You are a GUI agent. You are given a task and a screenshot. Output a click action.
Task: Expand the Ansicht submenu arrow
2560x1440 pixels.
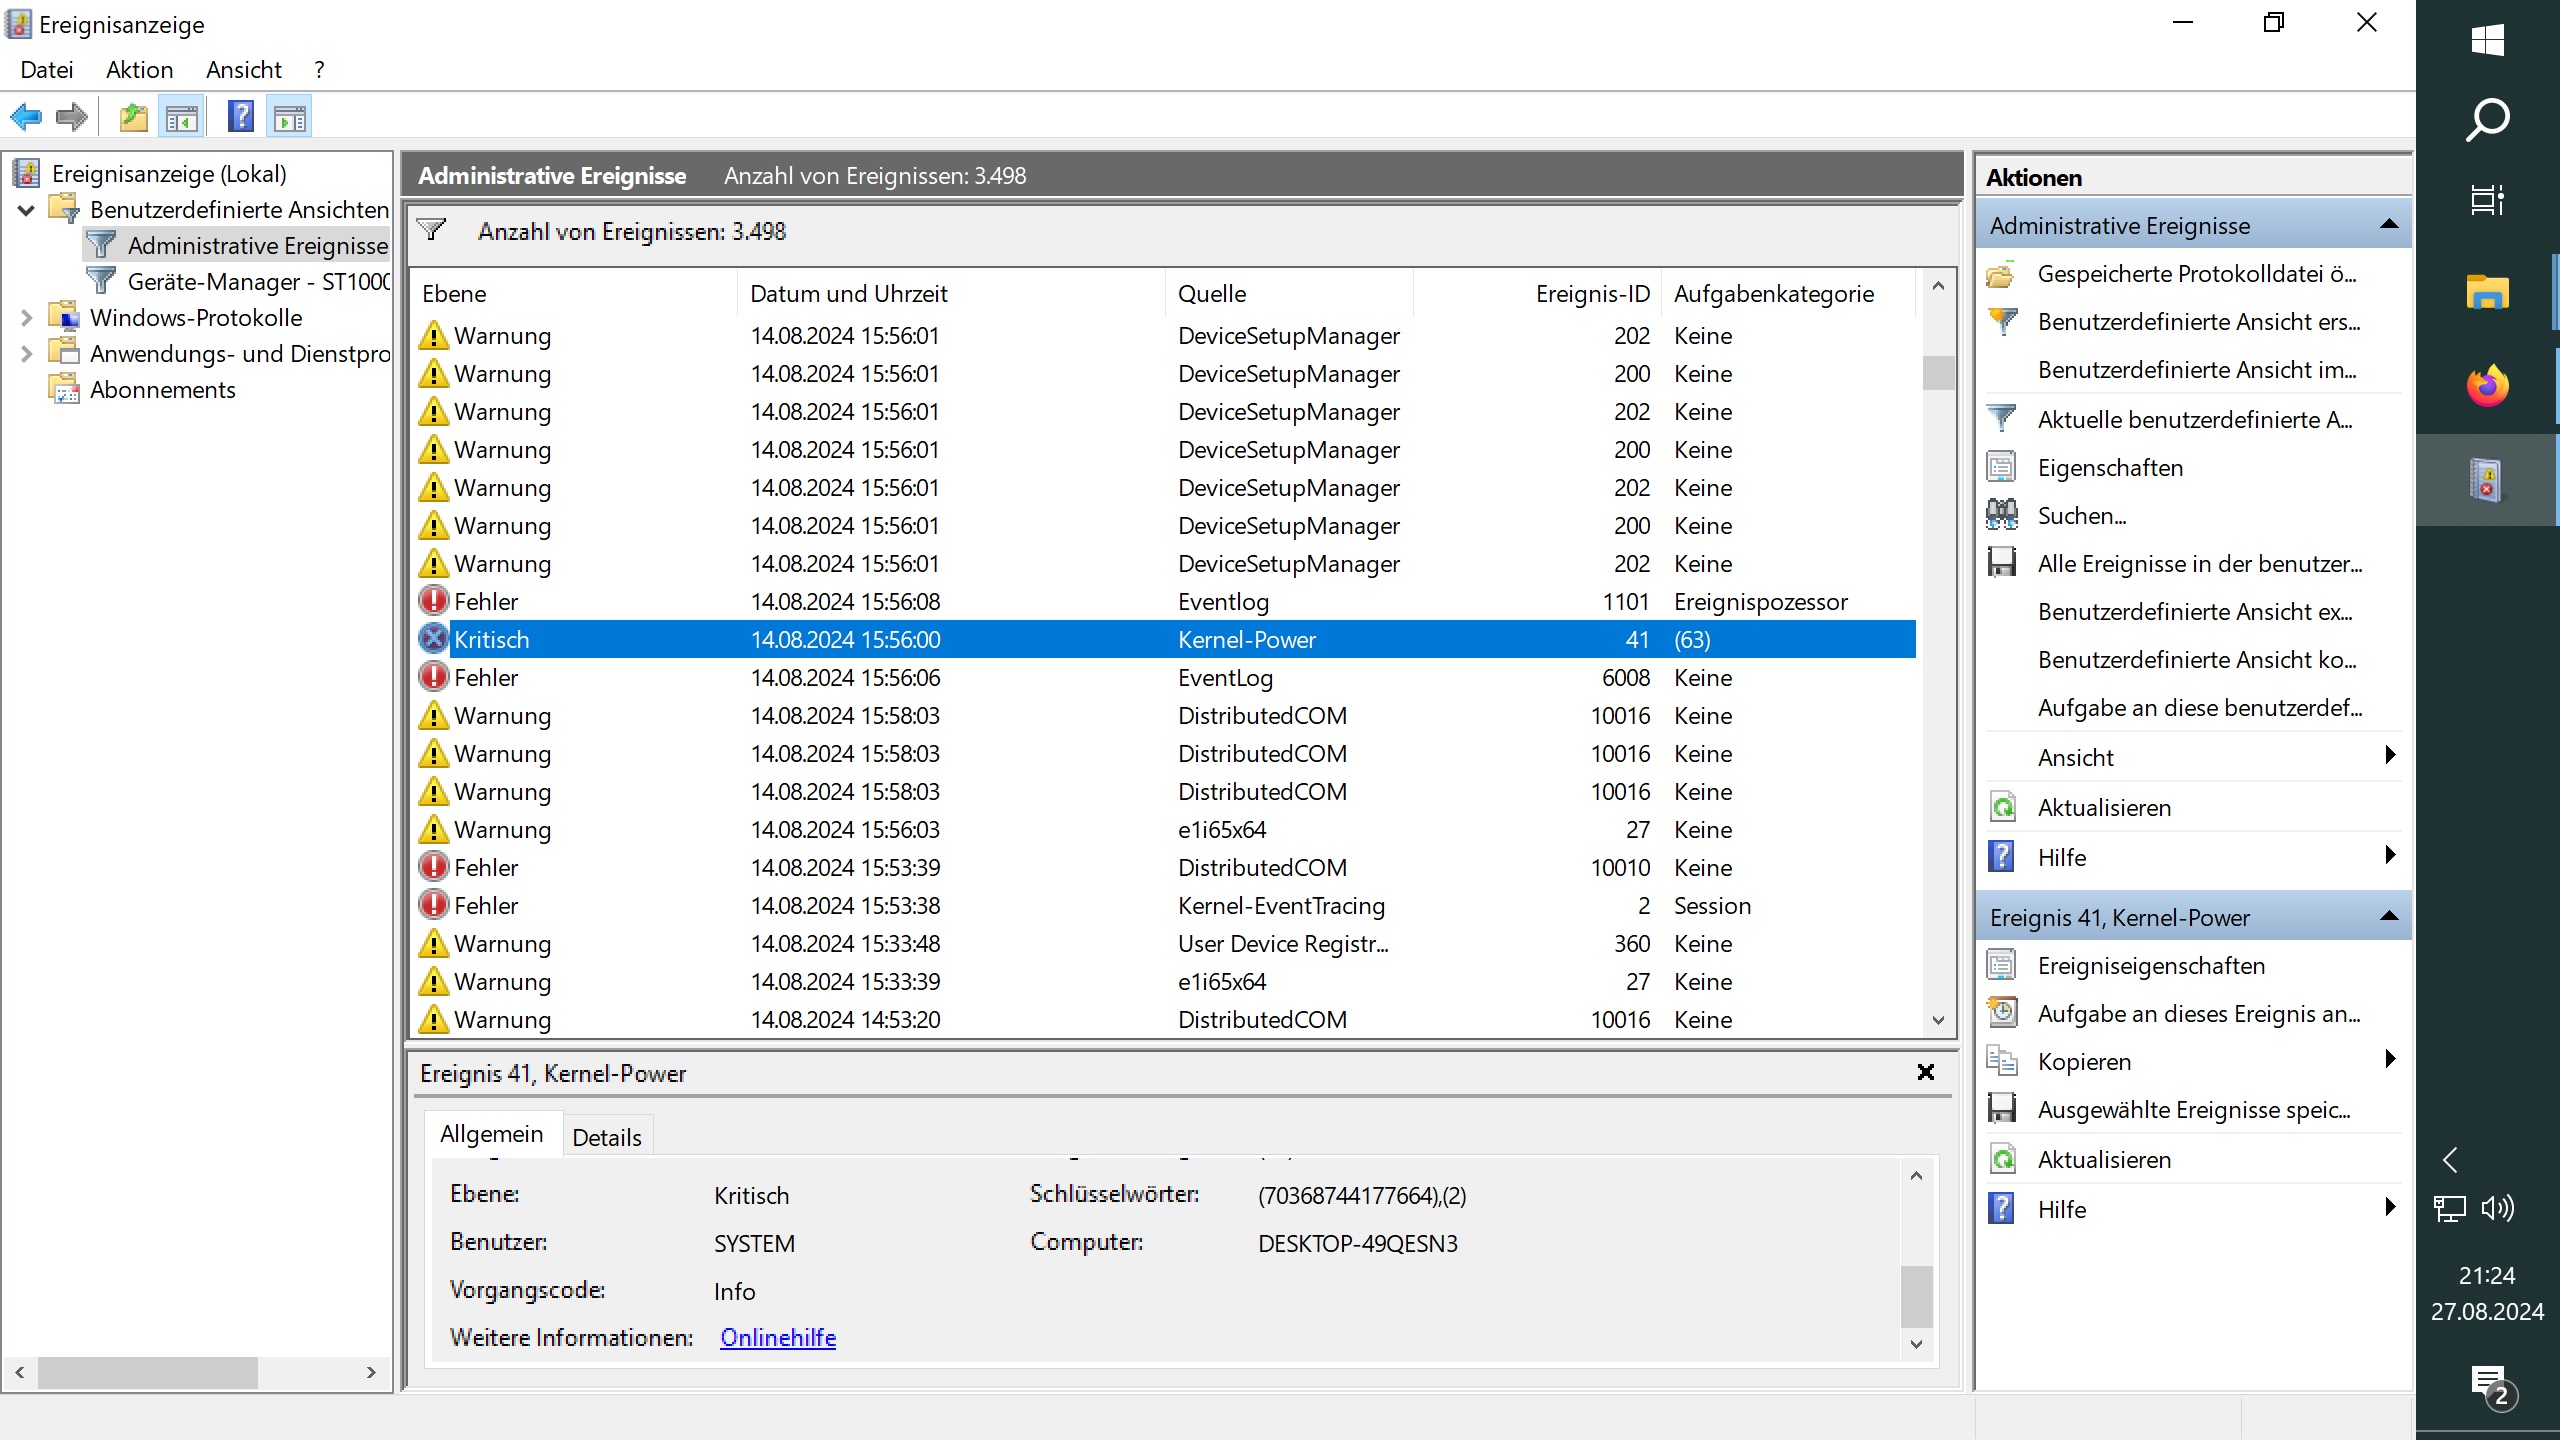pyautogui.click(x=2389, y=756)
